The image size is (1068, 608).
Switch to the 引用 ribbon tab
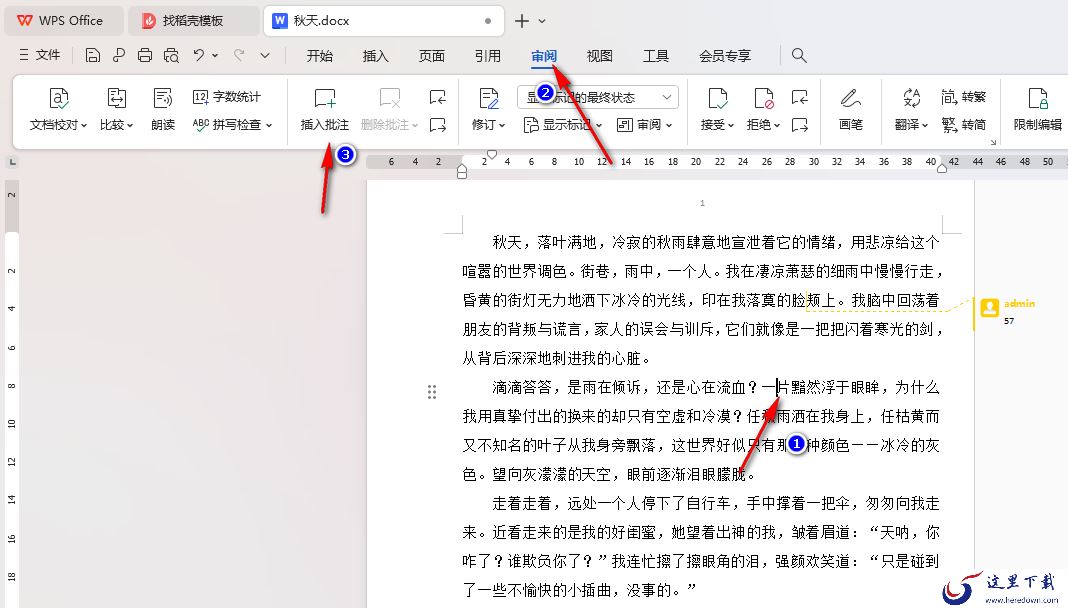[488, 56]
